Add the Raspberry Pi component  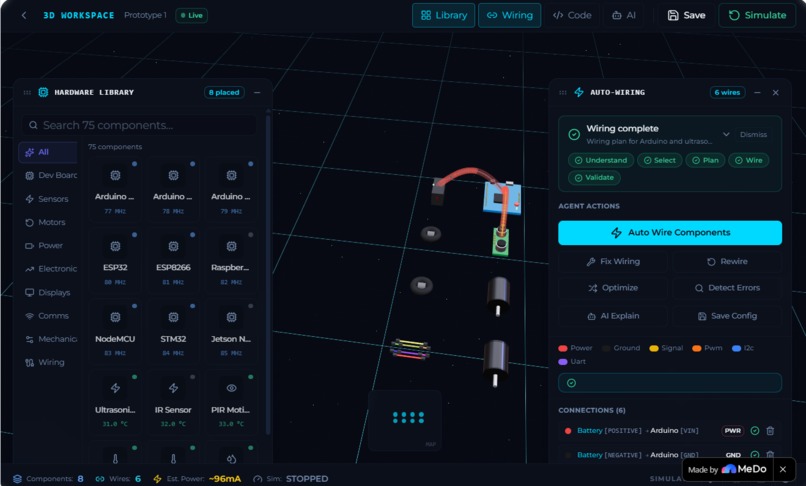[231, 261]
